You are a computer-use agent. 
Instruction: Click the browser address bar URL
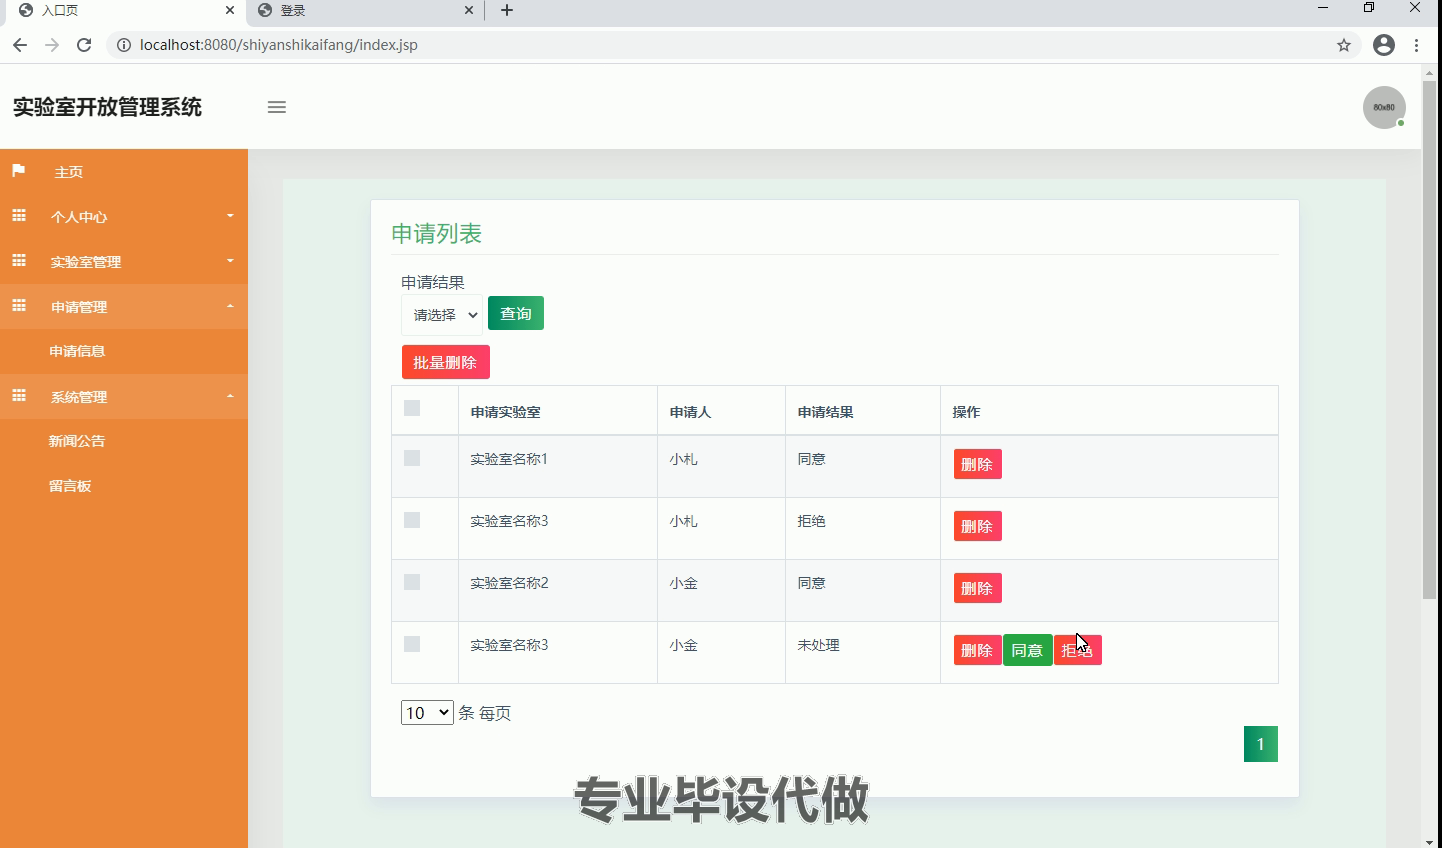coord(279,45)
